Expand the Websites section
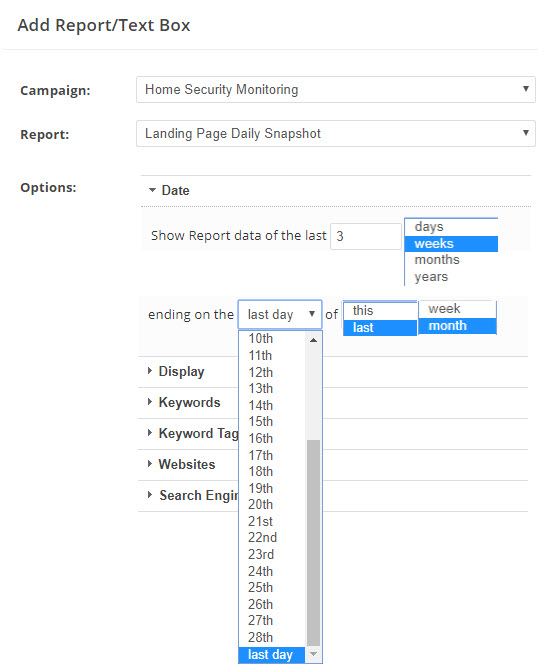The image size is (546, 670). pos(181,464)
